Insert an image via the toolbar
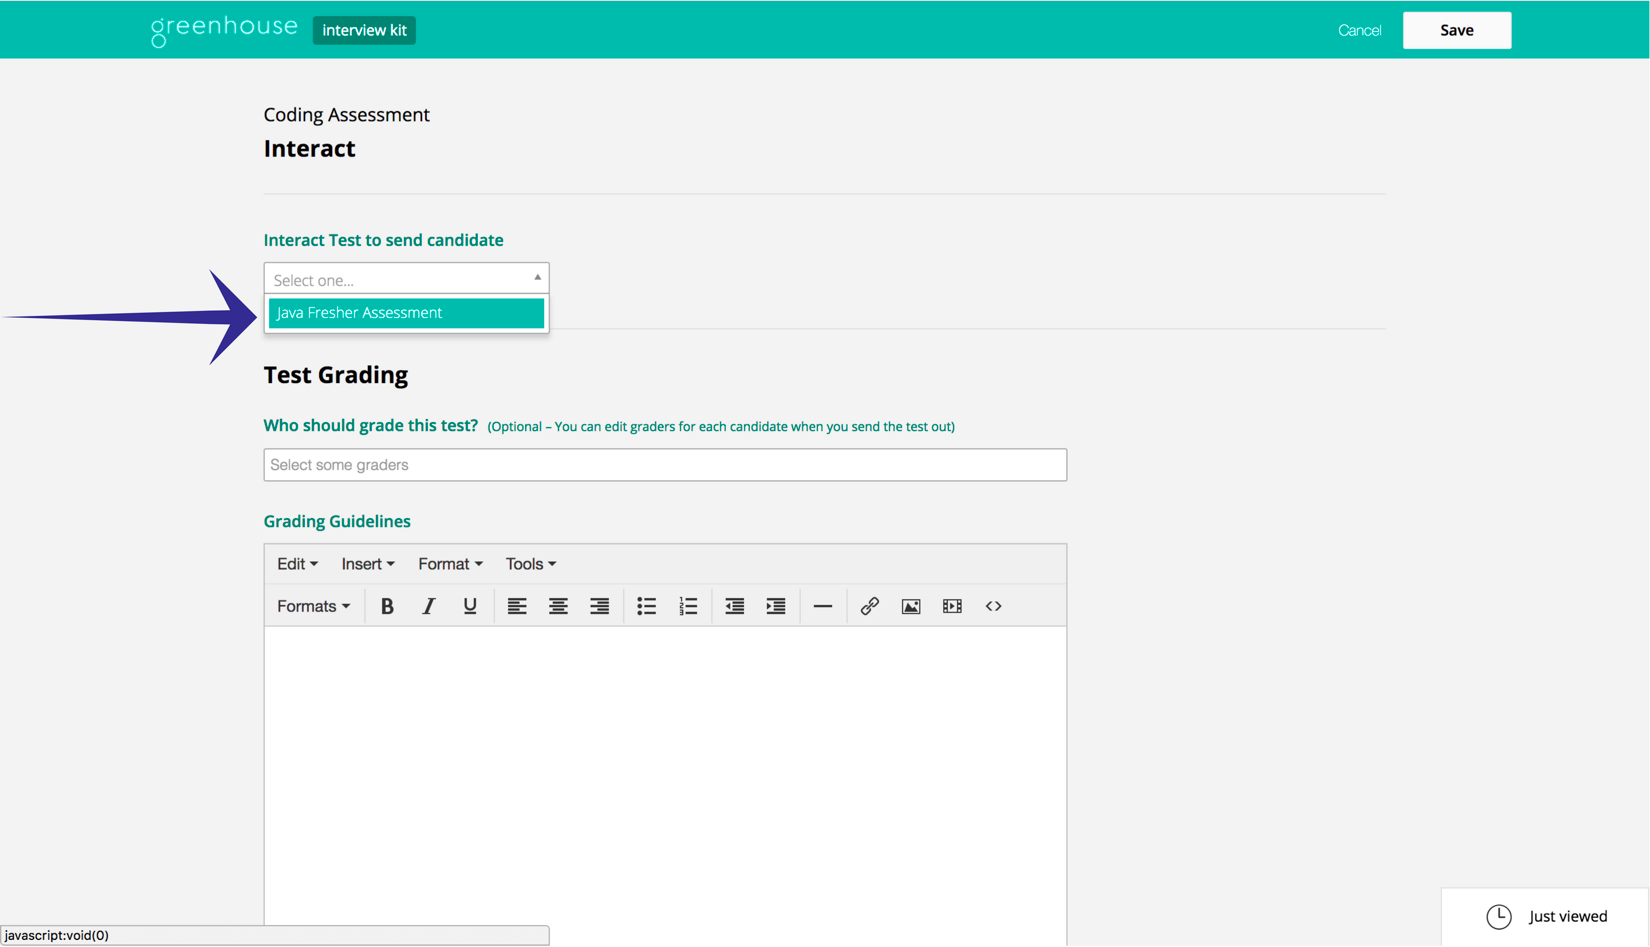This screenshot has height=947, width=1650. click(911, 606)
